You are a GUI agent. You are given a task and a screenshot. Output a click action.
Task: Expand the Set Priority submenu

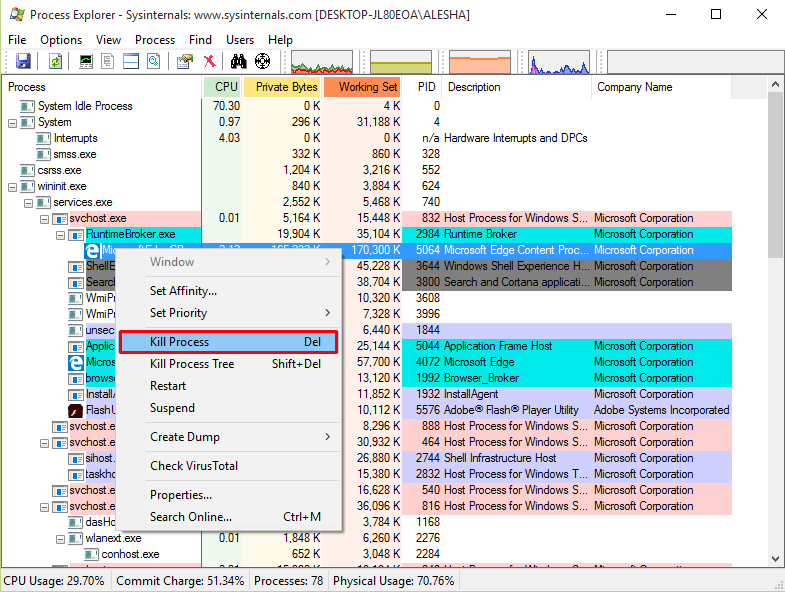[x=231, y=313]
